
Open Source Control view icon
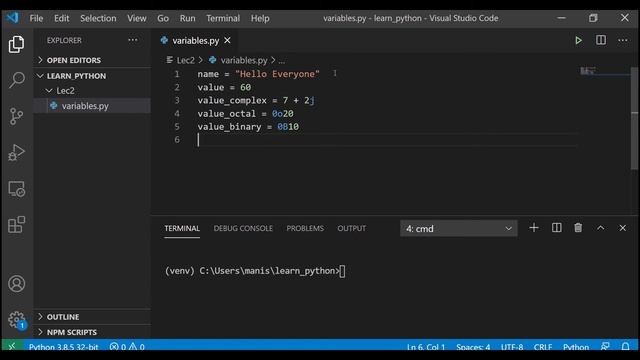16,116
